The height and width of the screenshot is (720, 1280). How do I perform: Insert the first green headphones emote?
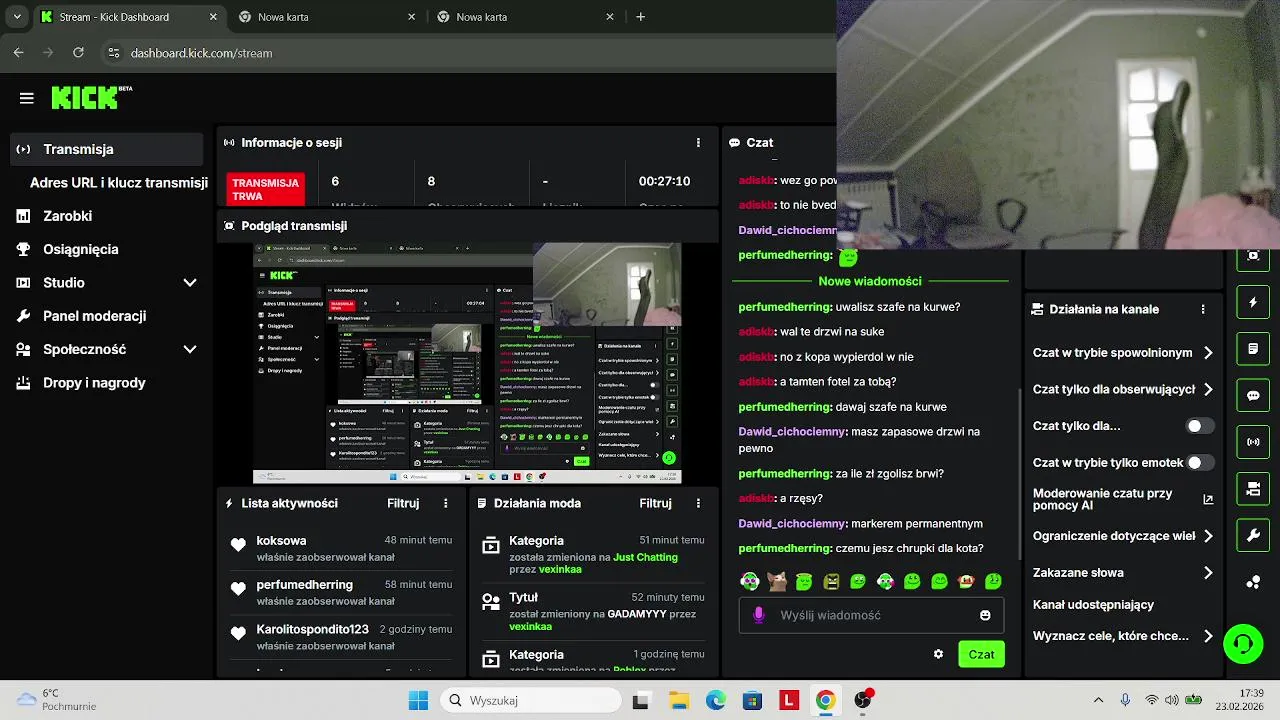(x=750, y=581)
